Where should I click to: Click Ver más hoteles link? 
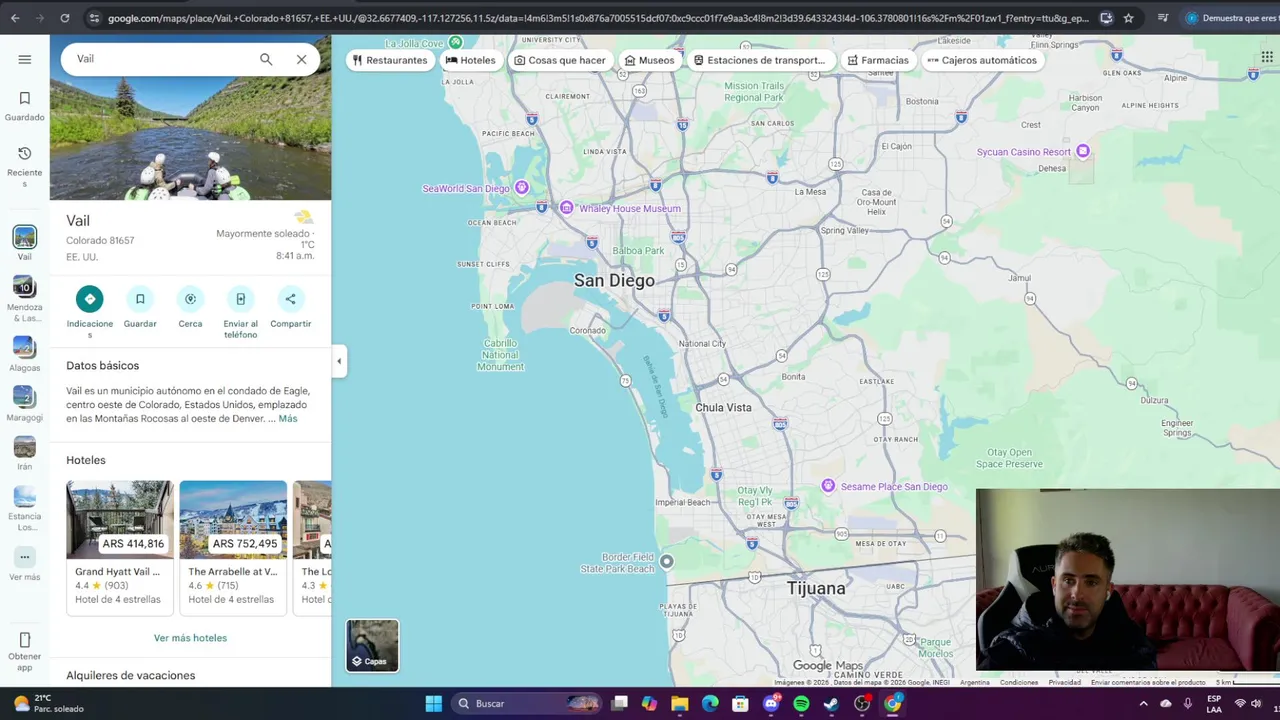pos(190,638)
